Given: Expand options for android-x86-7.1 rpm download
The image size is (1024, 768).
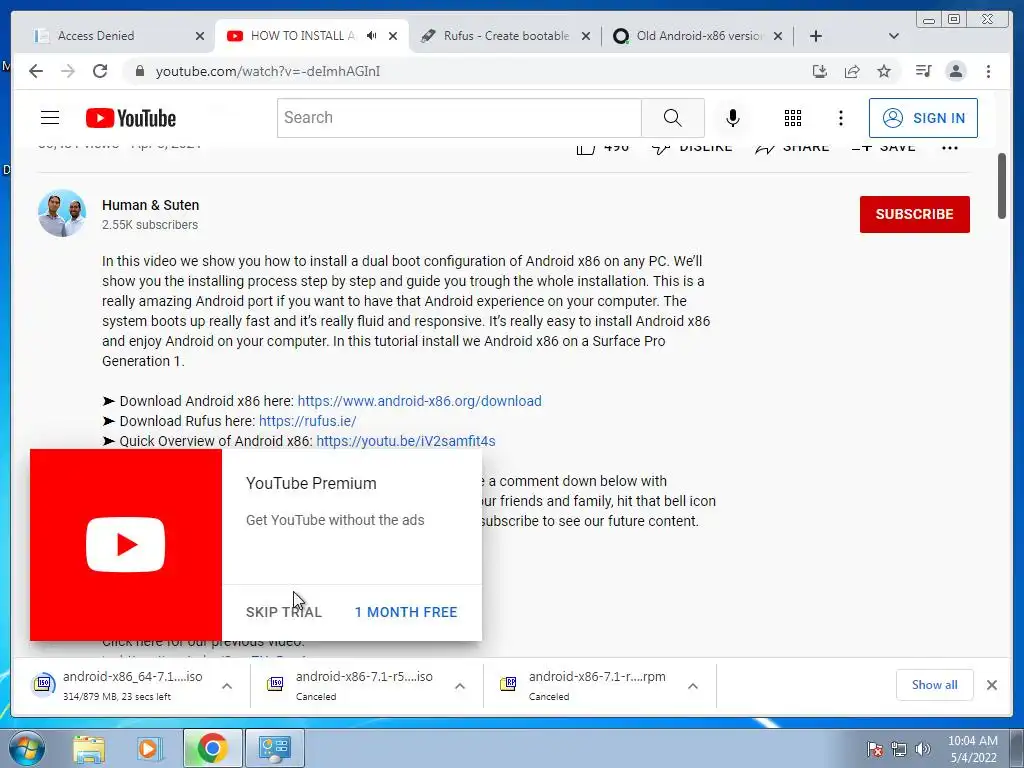Looking at the screenshot, I should pos(693,686).
